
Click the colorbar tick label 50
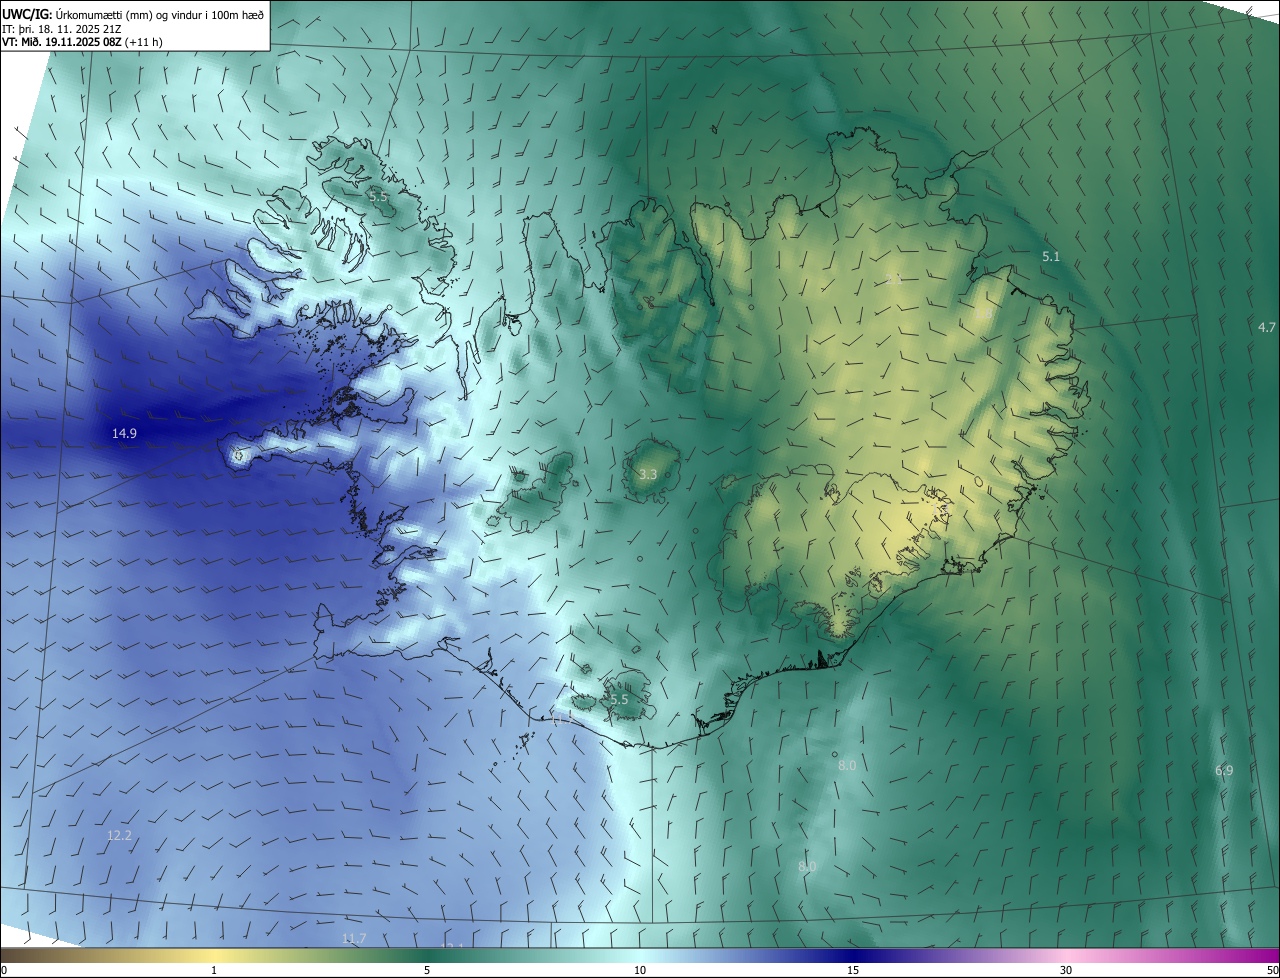1271,971
